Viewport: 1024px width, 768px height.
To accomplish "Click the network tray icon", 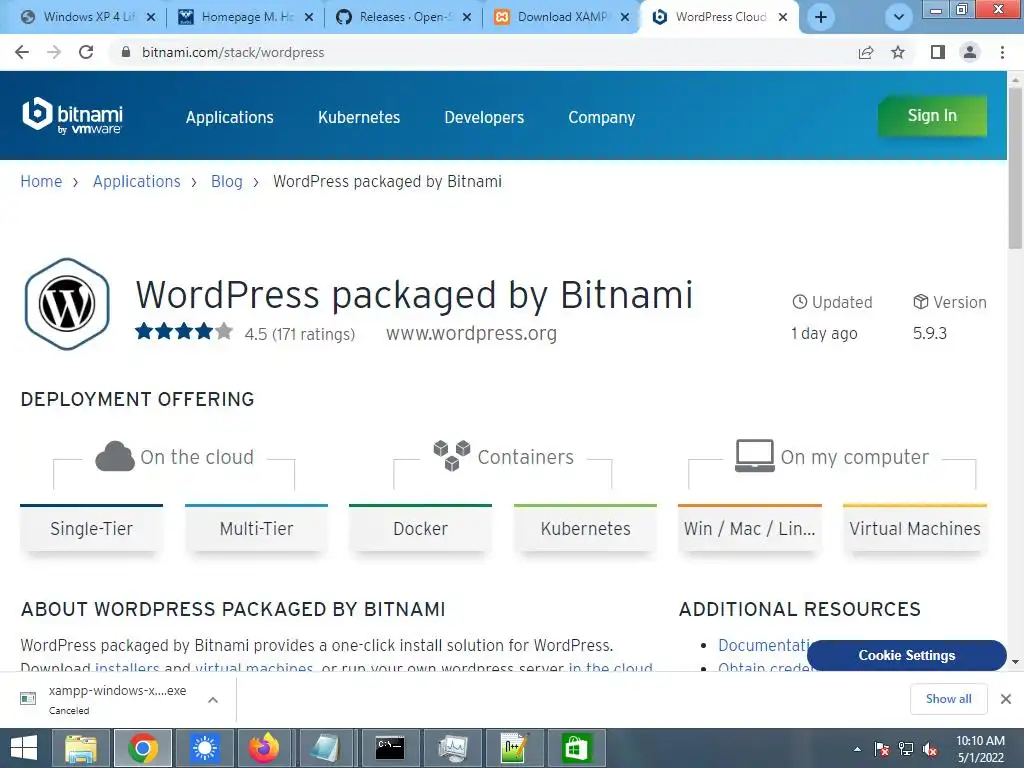I will click(906, 749).
